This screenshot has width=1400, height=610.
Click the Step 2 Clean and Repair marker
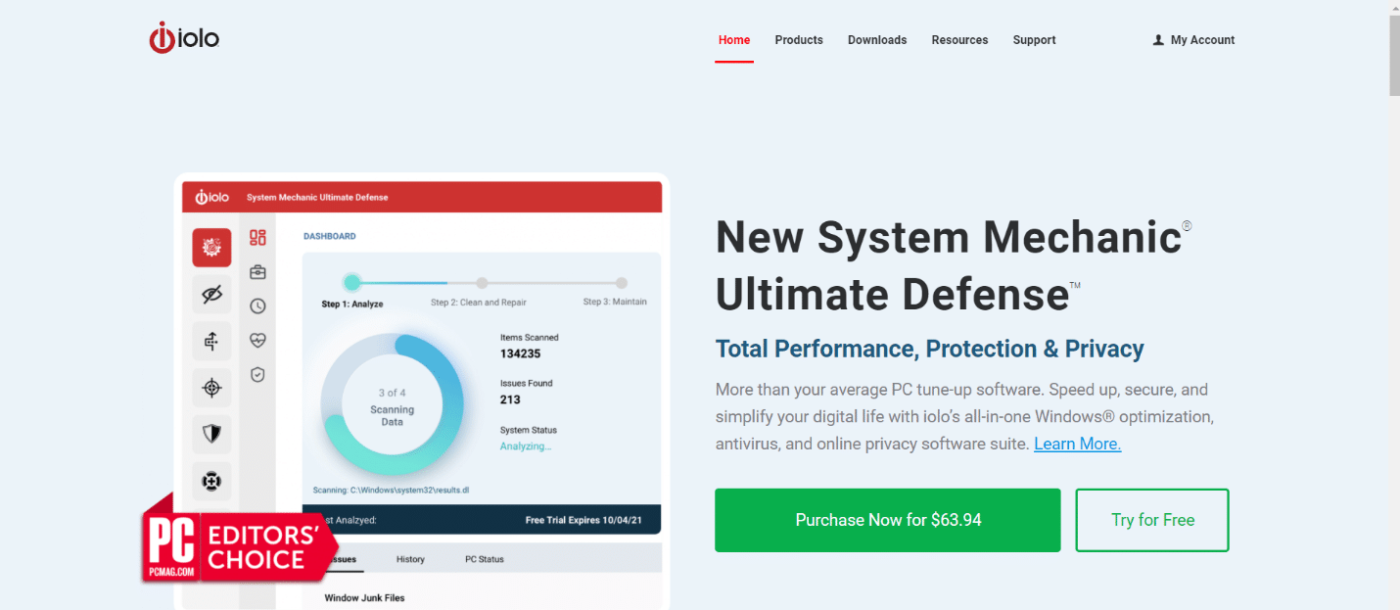482,283
